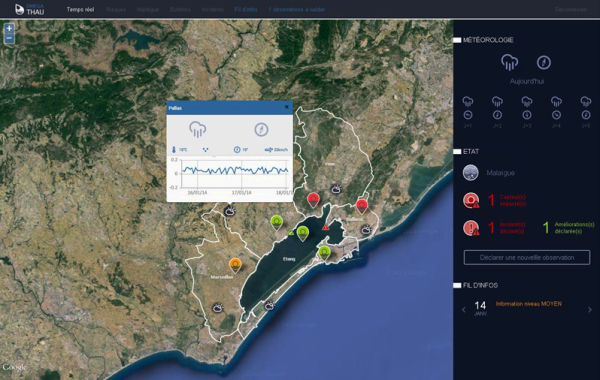Click Déclarer une nouvelle observation button
The width and height of the screenshot is (600, 380).
(527, 258)
